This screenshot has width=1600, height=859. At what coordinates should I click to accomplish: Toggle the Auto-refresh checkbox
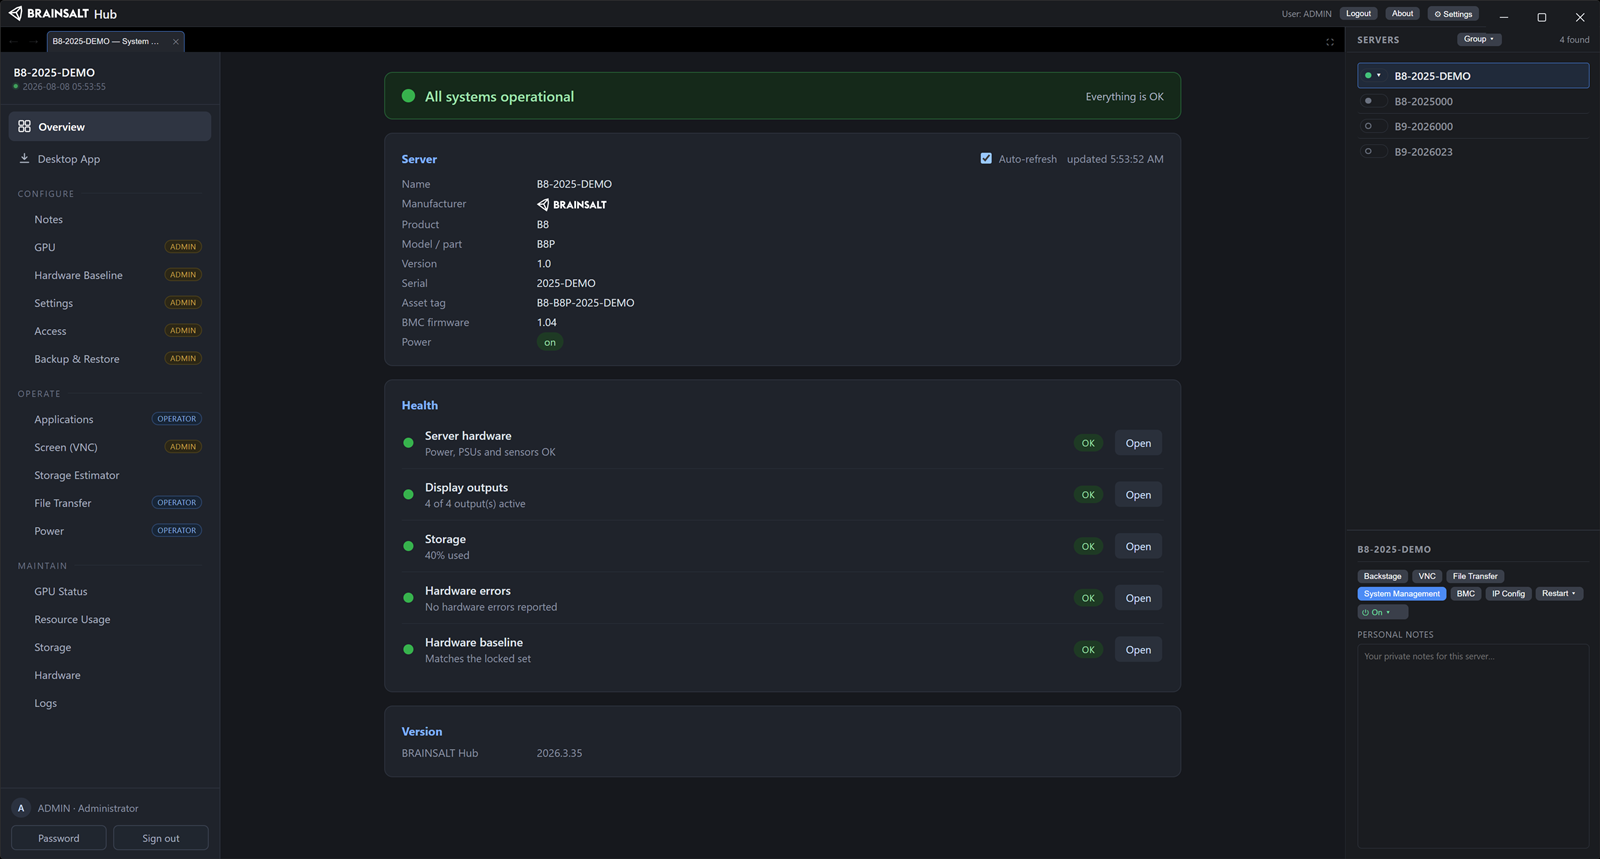point(986,158)
